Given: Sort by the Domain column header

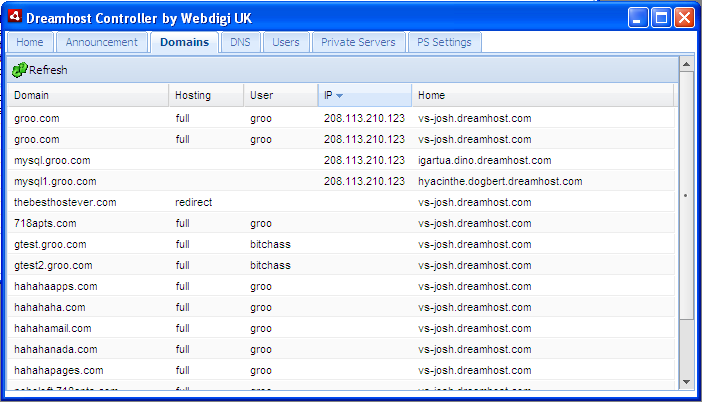Looking at the screenshot, I should click(x=88, y=95).
